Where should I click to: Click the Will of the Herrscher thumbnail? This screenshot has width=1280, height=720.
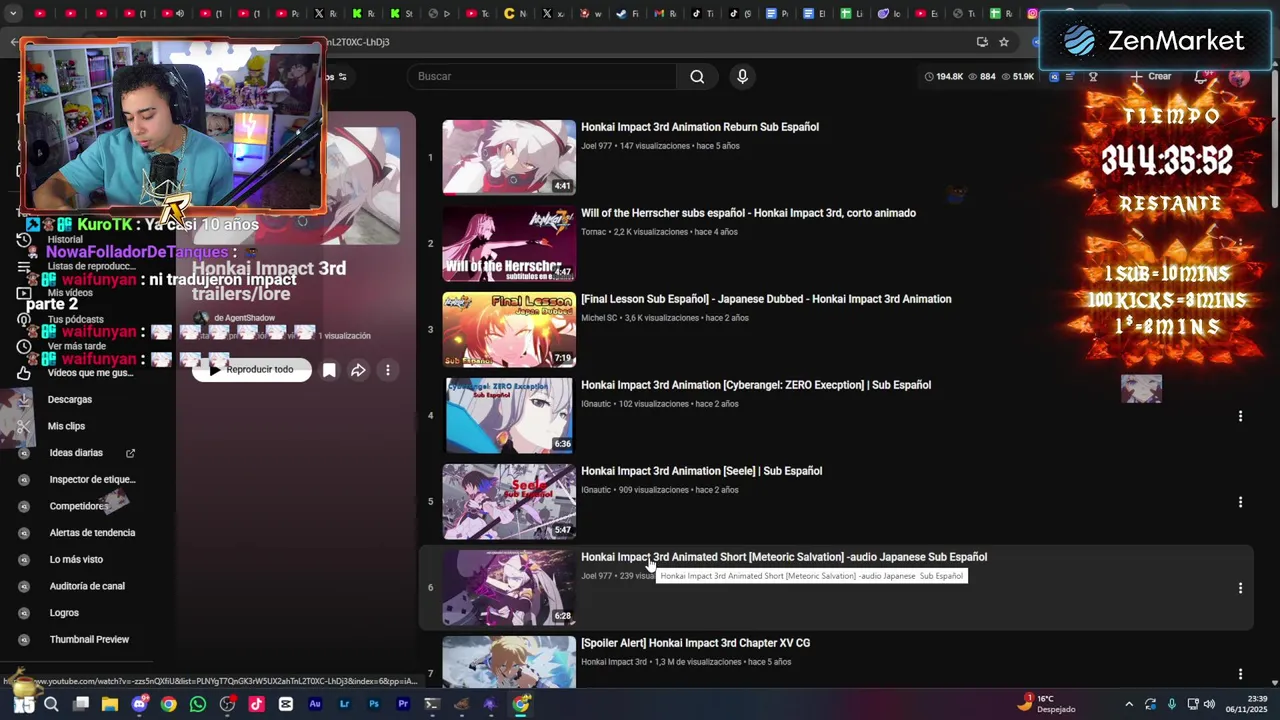click(x=509, y=243)
